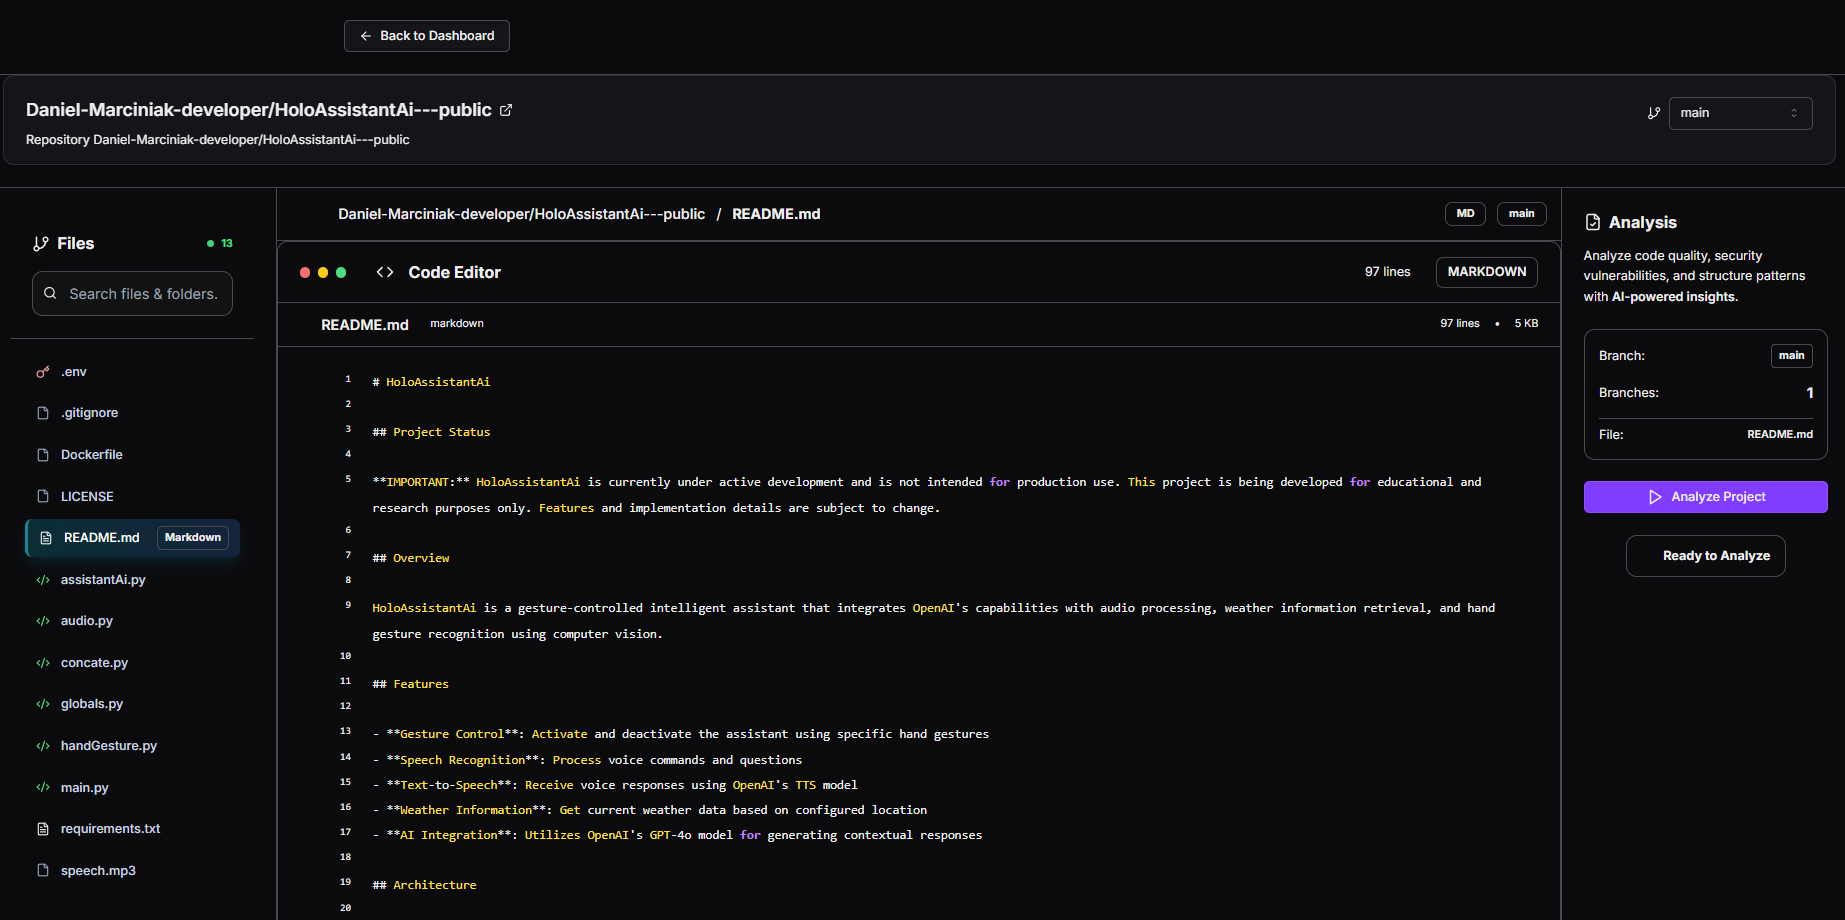Click the document icon beside speech.mp3
The height and width of the screenshot is (920, 1845).
click(42, 870)
